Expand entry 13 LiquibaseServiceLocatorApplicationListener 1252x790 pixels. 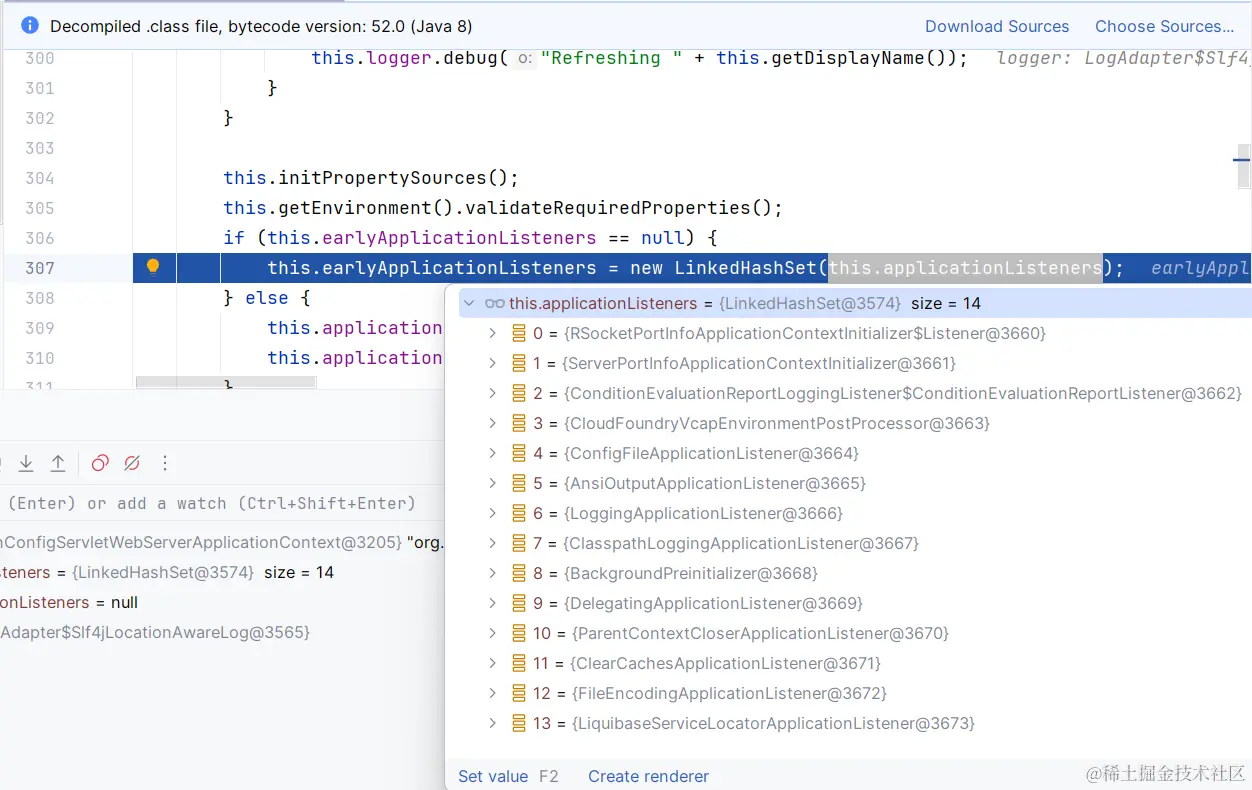click(x=492, y=723)
